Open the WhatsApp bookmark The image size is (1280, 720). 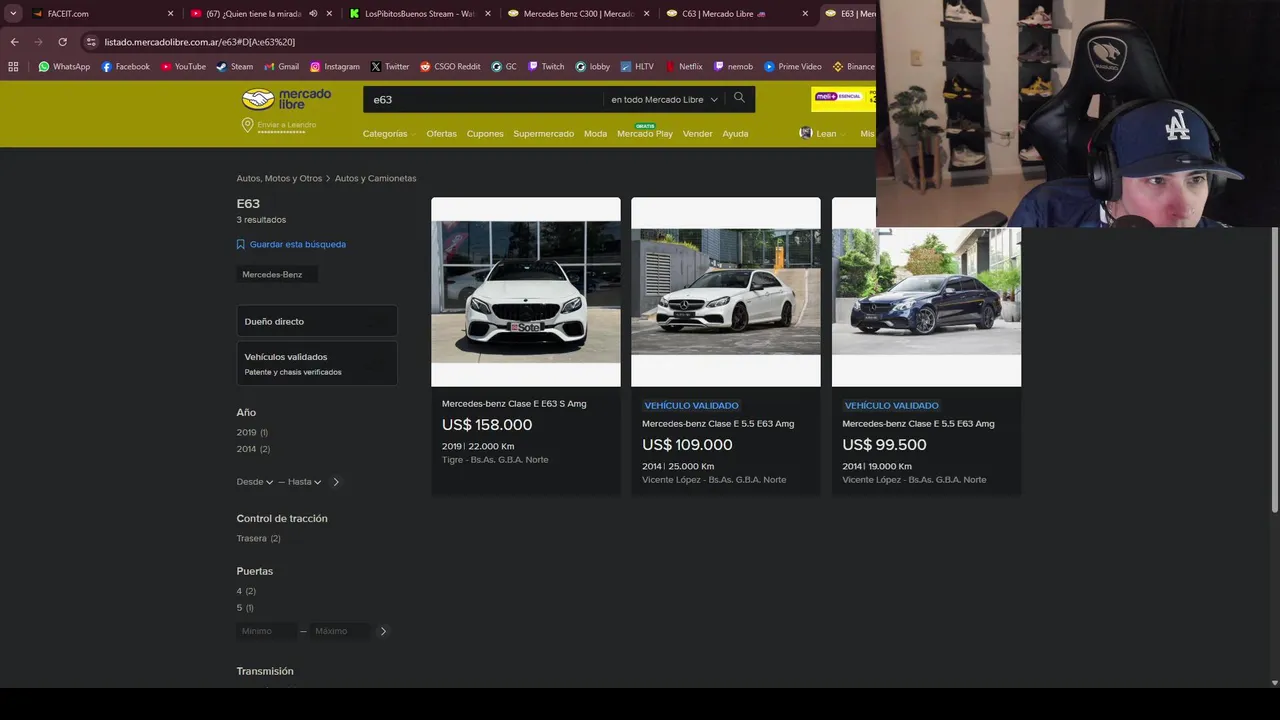(64, 67)
